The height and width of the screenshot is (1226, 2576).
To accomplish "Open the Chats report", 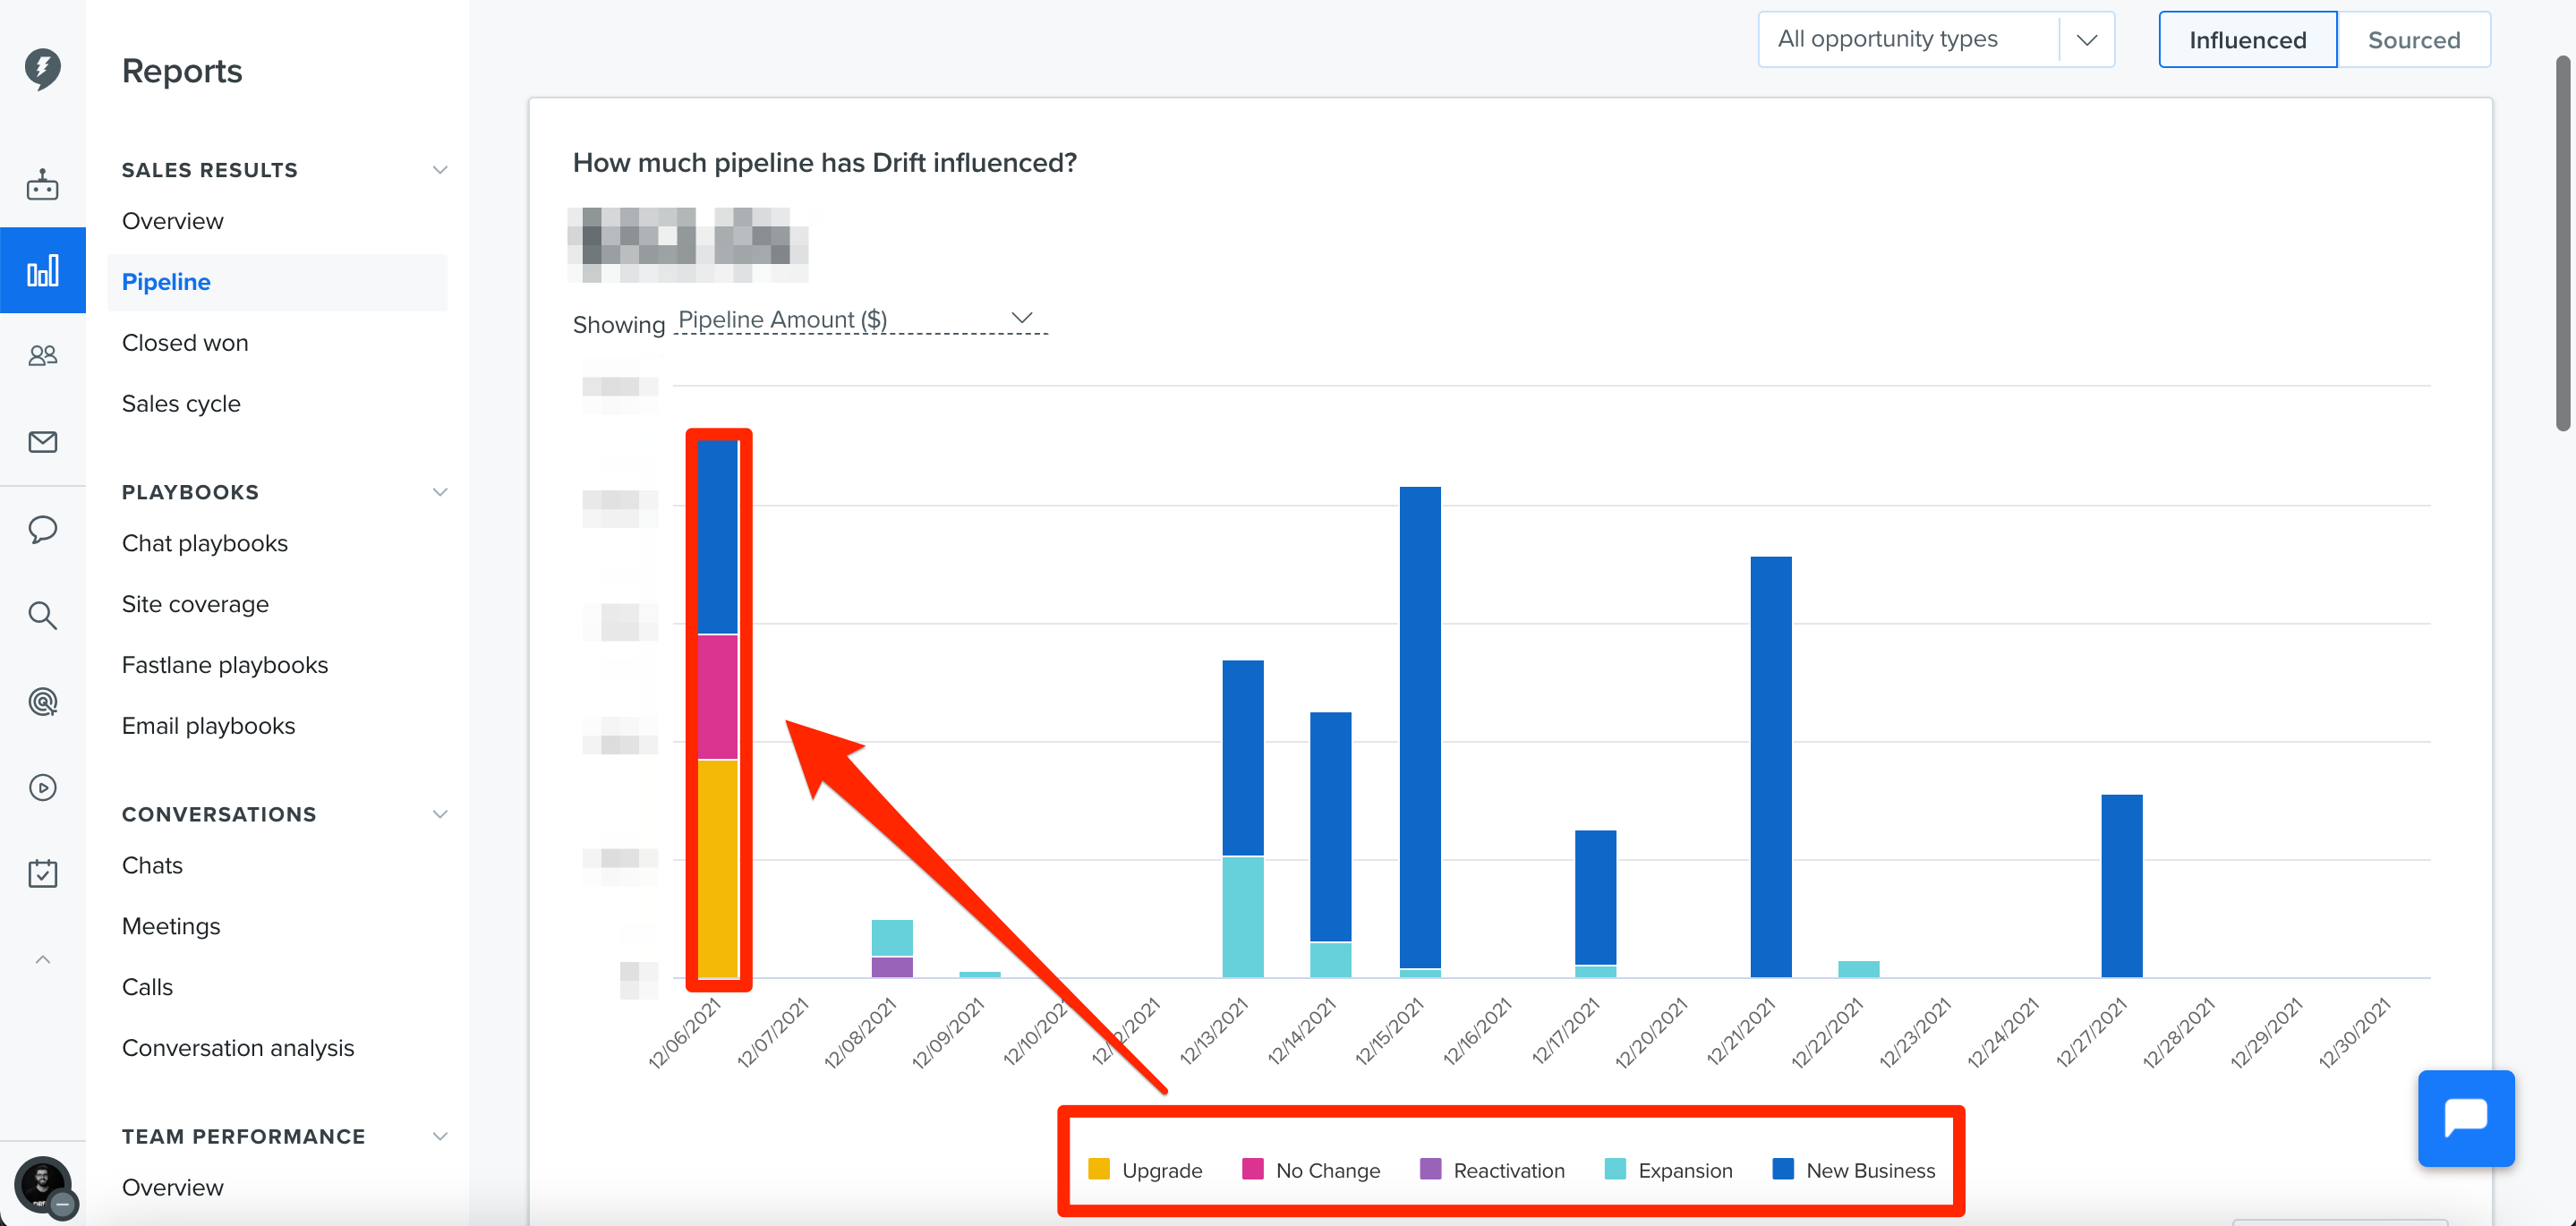I will coord(152,865).
